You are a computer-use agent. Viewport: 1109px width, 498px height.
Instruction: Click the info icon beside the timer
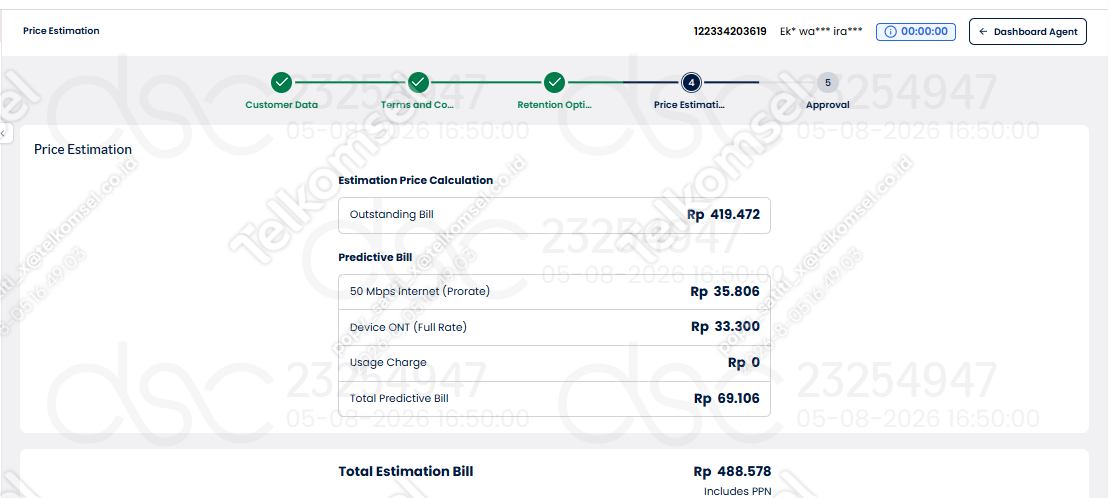tap(890, 32)
